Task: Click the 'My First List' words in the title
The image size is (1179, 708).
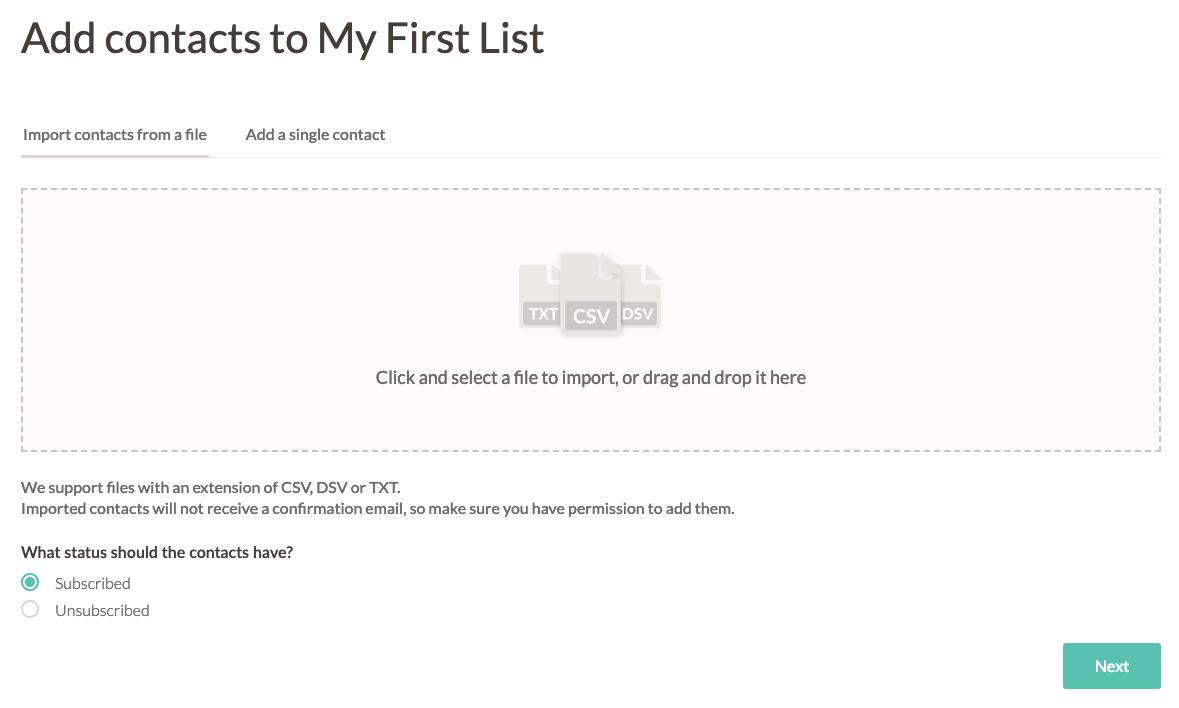Action: click(431, 39)
